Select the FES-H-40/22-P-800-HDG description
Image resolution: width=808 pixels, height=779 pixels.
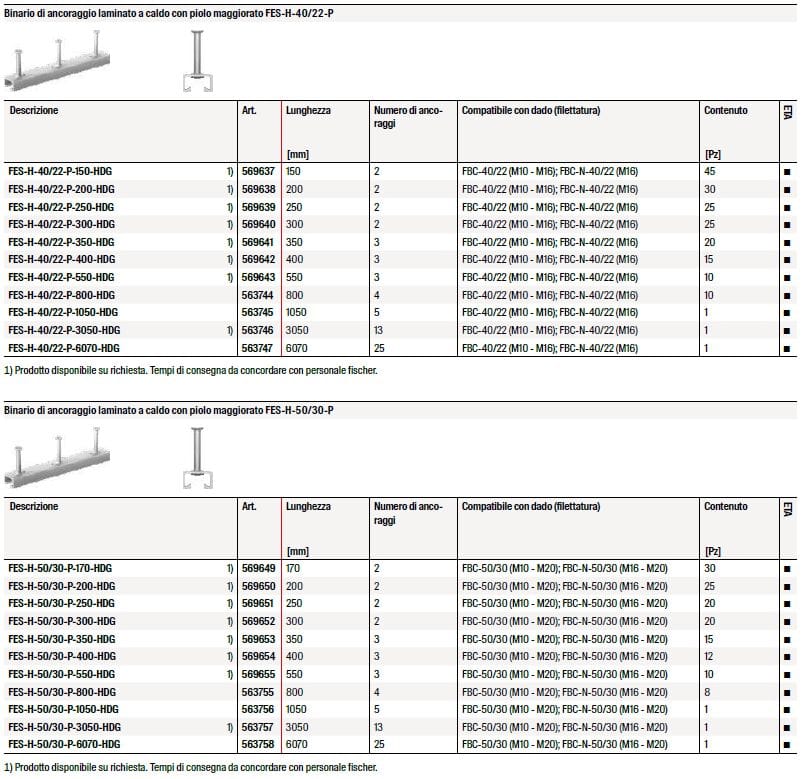coord(61,295)
